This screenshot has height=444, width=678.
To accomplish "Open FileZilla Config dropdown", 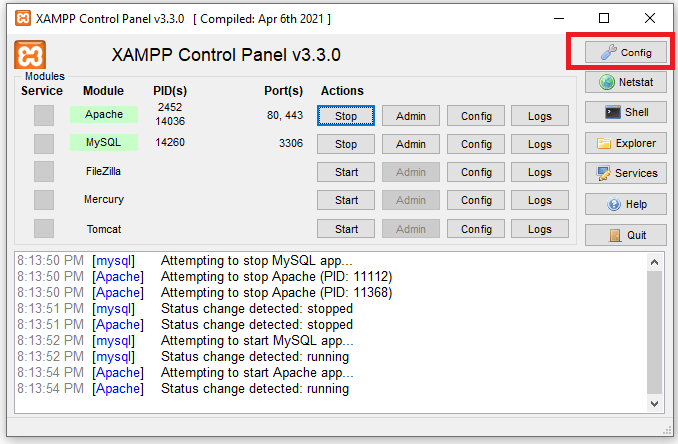I will 476,172.
